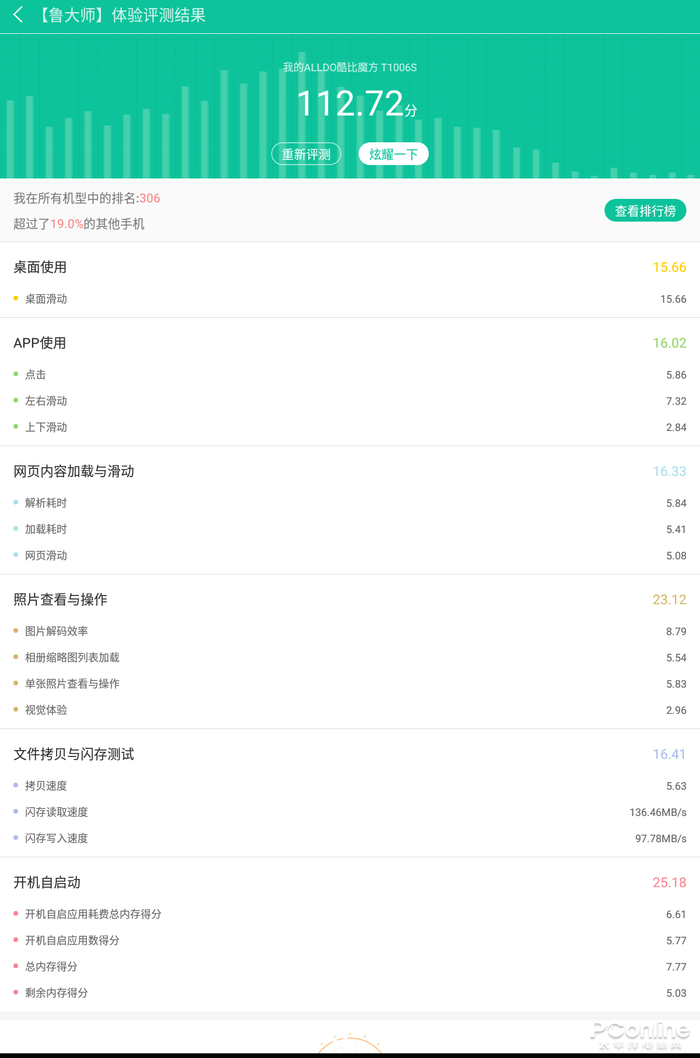Click the 136.46MB/s read speed value
The image size is (700, 1058).
click(x=657, y=812)
